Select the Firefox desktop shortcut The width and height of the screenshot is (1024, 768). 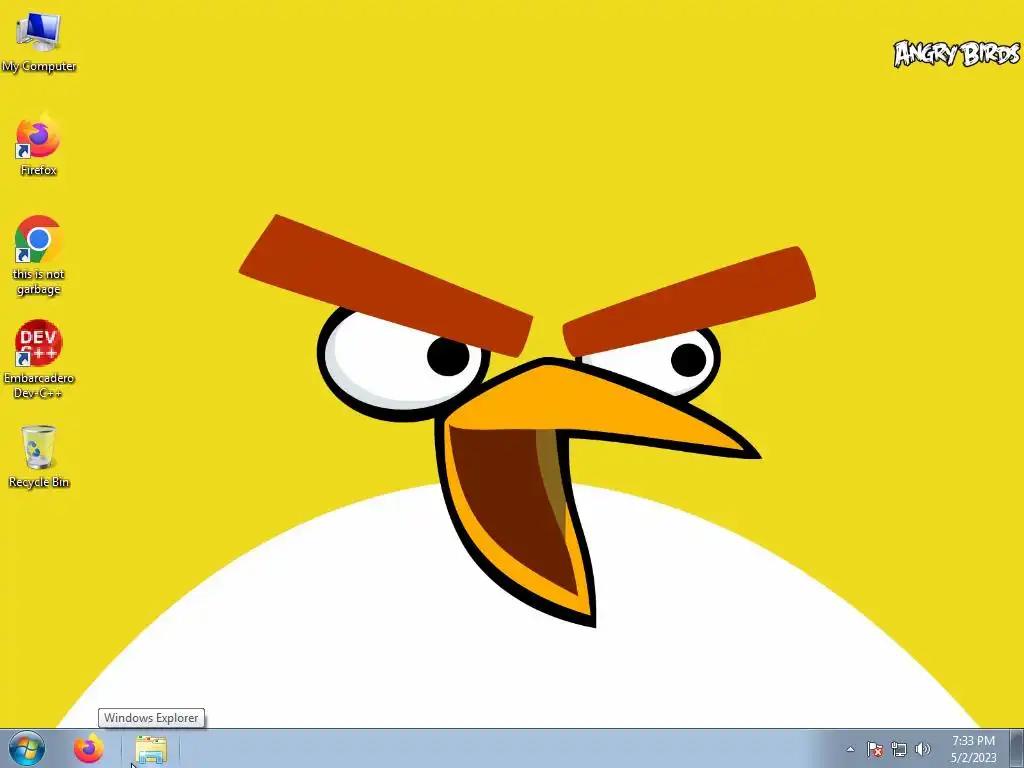point(39,145)
